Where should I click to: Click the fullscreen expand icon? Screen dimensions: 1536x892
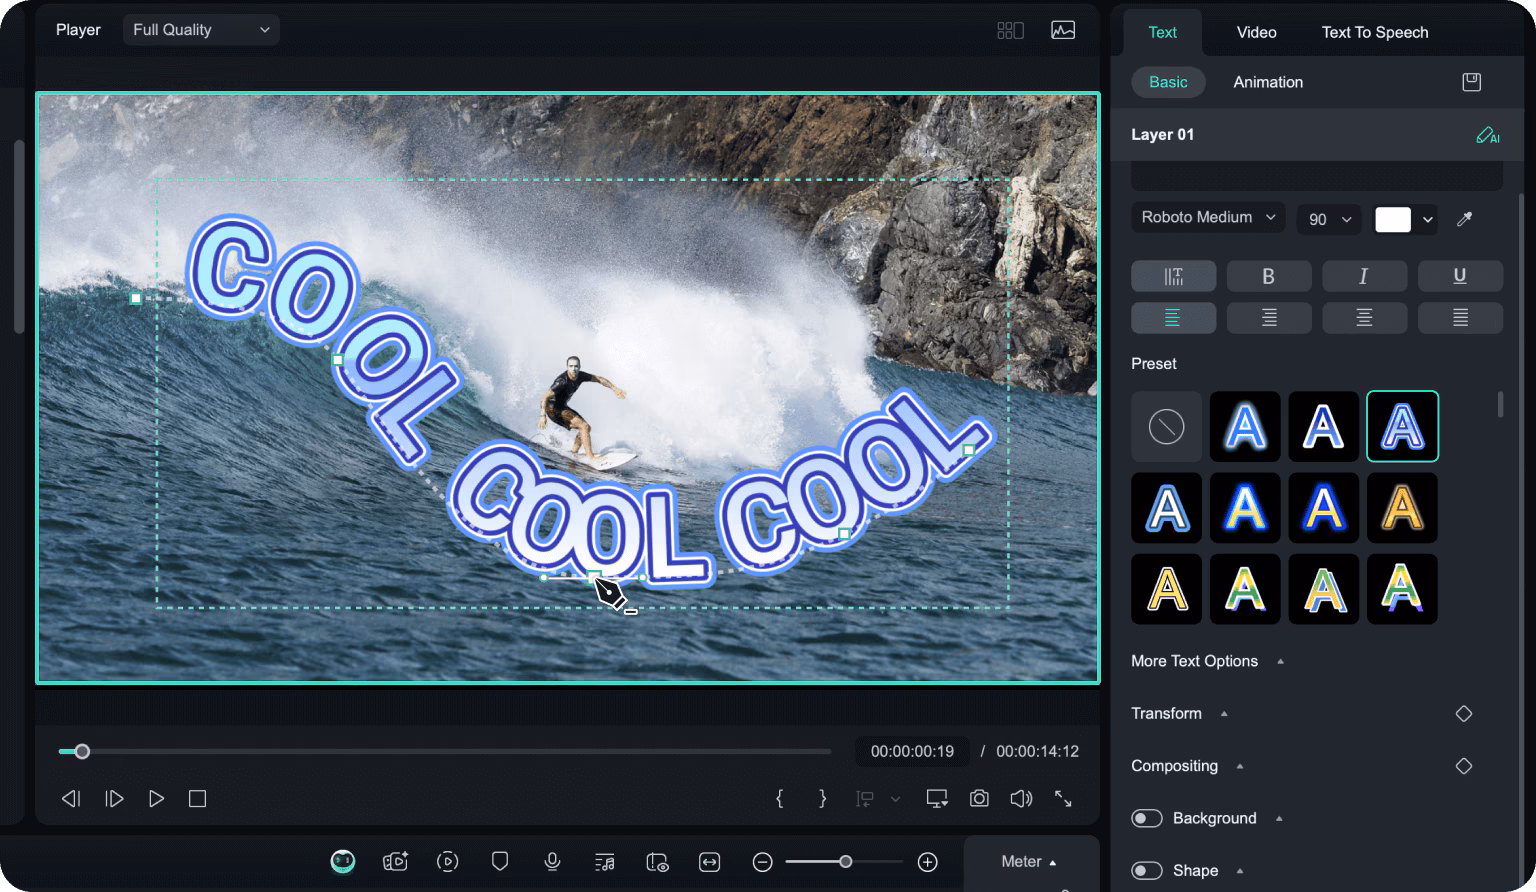pos(1063,798)
